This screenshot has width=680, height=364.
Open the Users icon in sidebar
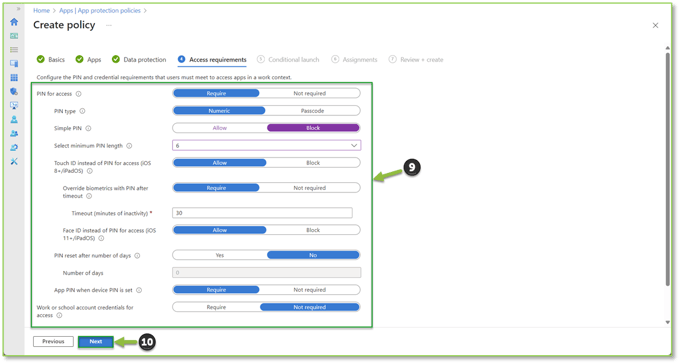coord(14,119)
